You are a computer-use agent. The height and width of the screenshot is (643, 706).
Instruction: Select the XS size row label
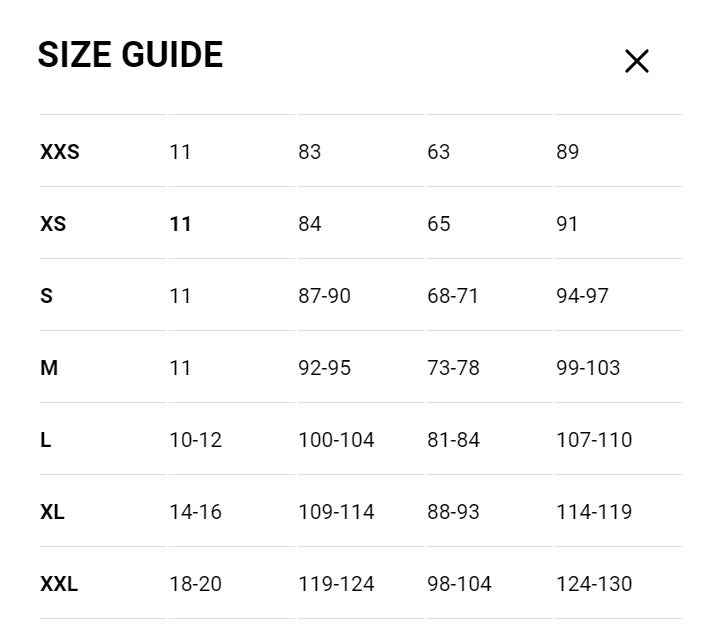53,225
